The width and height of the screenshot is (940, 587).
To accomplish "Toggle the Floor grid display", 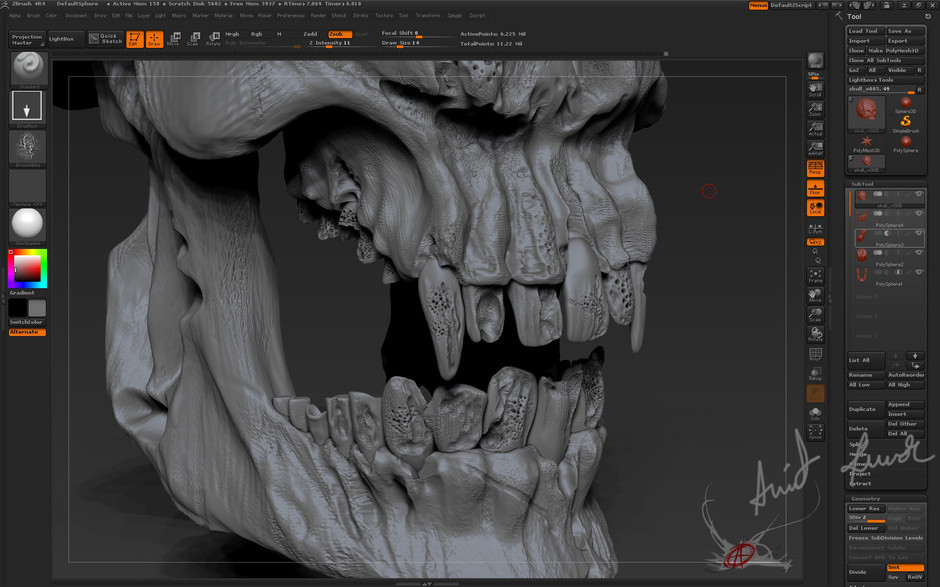I will point(815,188).
